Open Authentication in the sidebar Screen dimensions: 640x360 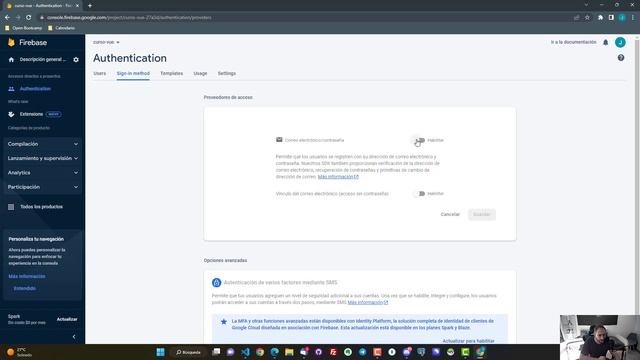pyautogui.click(x=35, y=89)
